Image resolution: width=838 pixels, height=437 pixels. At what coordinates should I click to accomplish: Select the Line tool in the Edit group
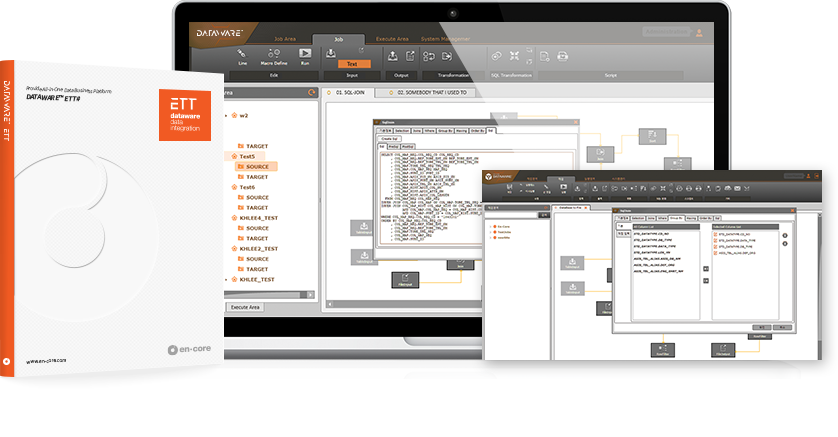[x=242, y=56]
